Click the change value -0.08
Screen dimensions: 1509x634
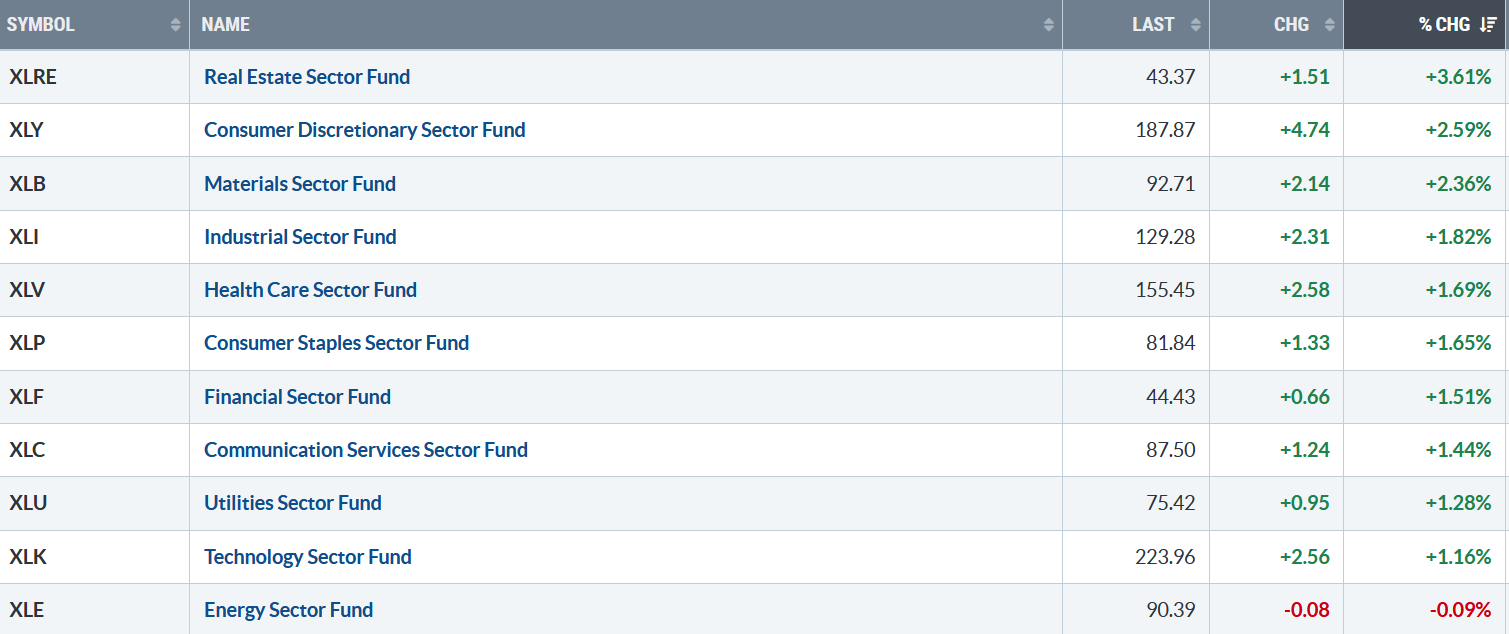click(1306, 610)
